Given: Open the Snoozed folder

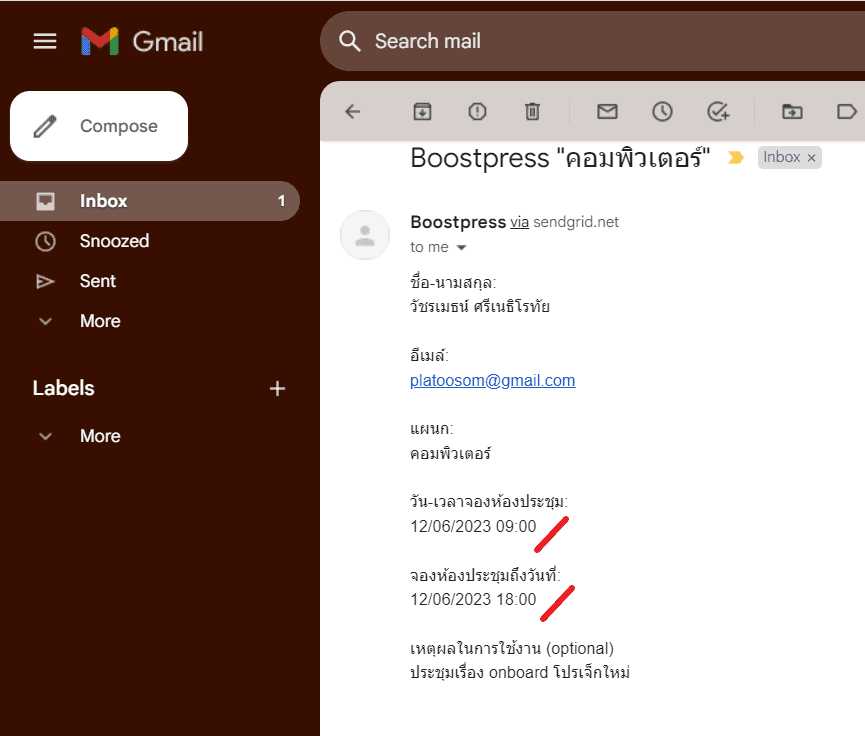Looking at the screenshot, I should [114, 241].
